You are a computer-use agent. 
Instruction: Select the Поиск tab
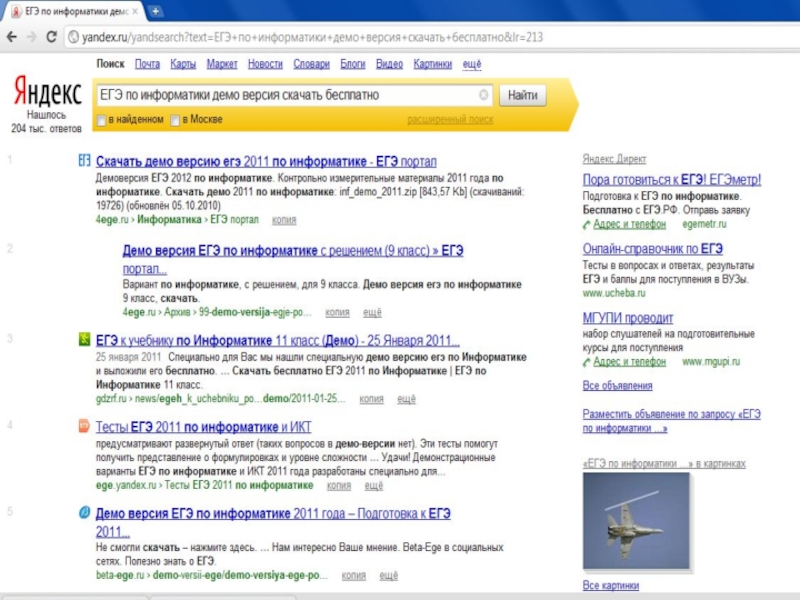coord(110,64)
